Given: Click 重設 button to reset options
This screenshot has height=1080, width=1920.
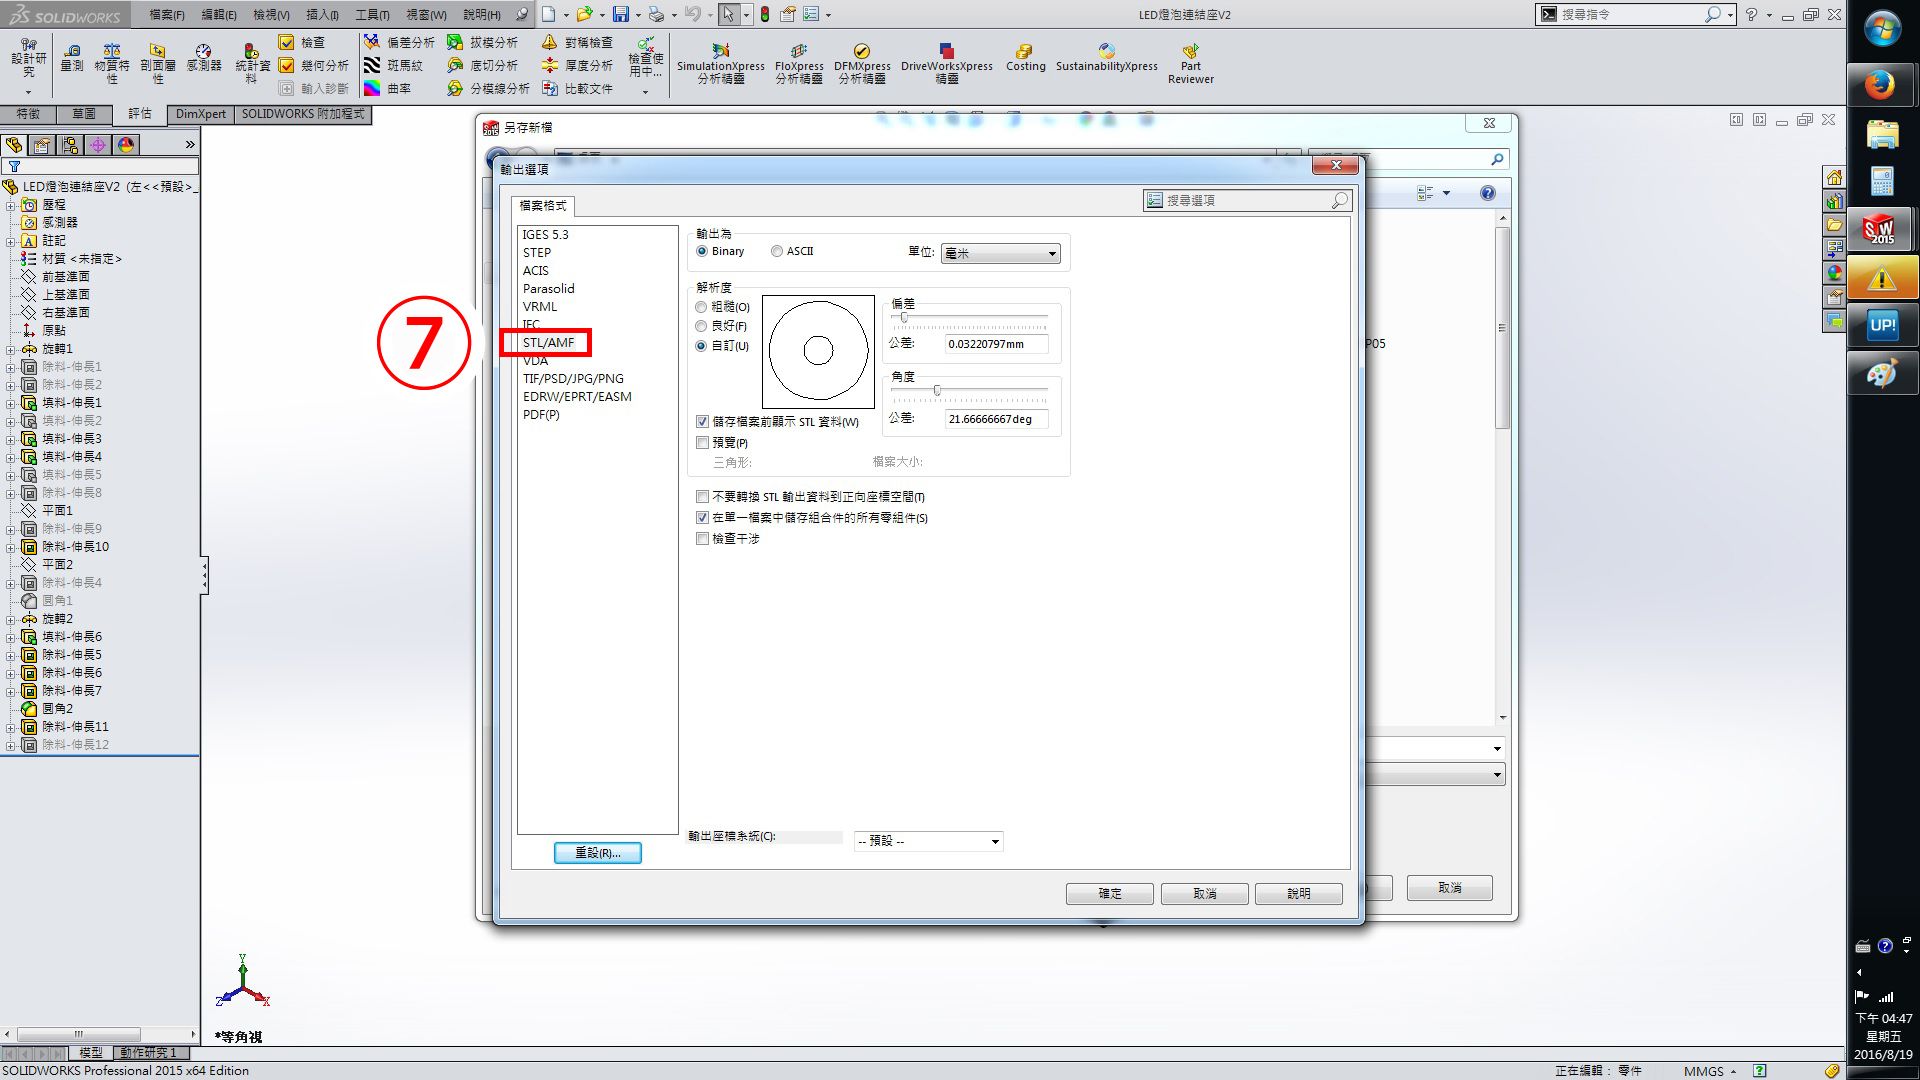Looking at the screenshot, I should (x=597, y=852).
